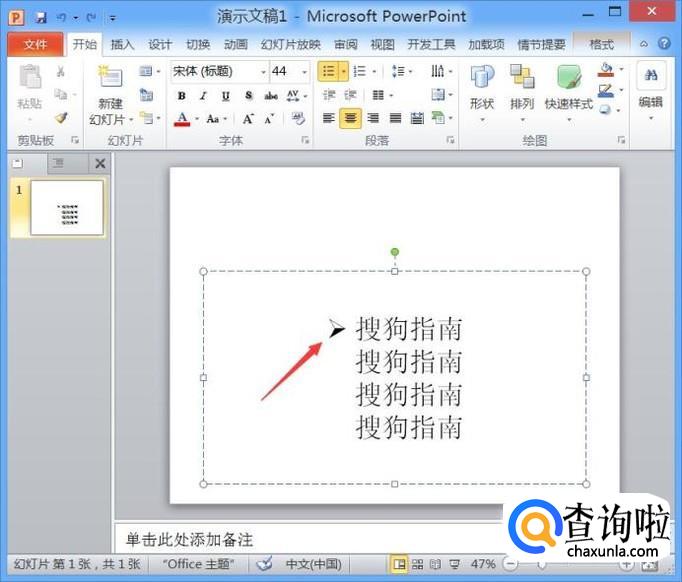Image resolution: width=682 pixels, height=582 pixels.
Task: Open the File tab
Action: pyautogui.click(x=35, y=44)
